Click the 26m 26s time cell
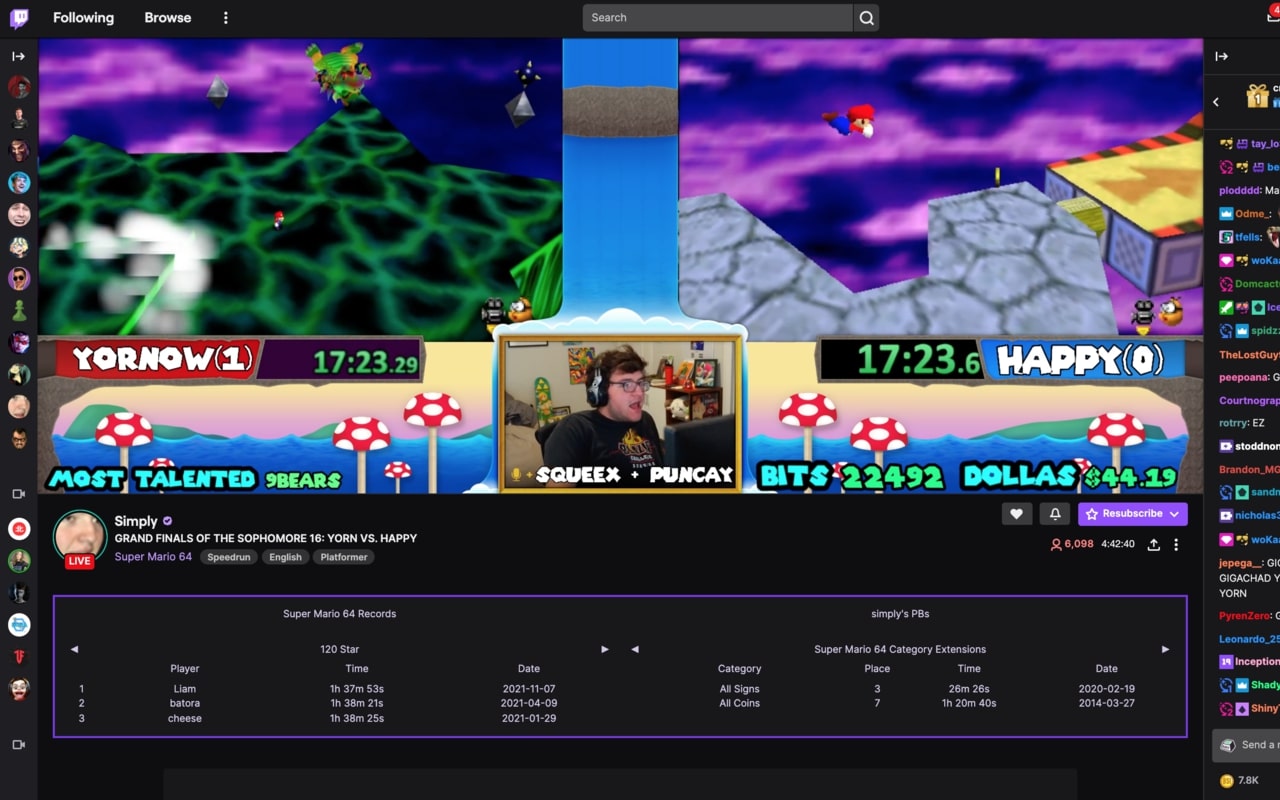 tap(969, 689)
